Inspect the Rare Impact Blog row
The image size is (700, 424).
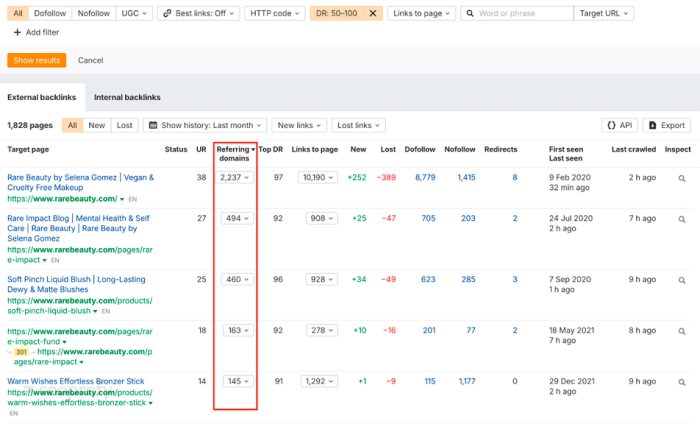pyautogui.click(x=682, y=219)
